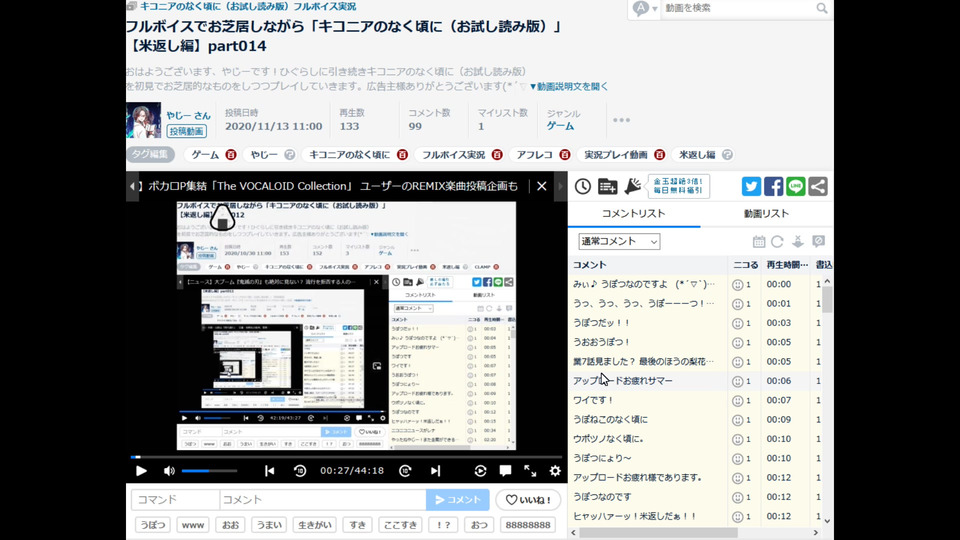
Task: Share on Facebook icon
Action: coord(773,186)
